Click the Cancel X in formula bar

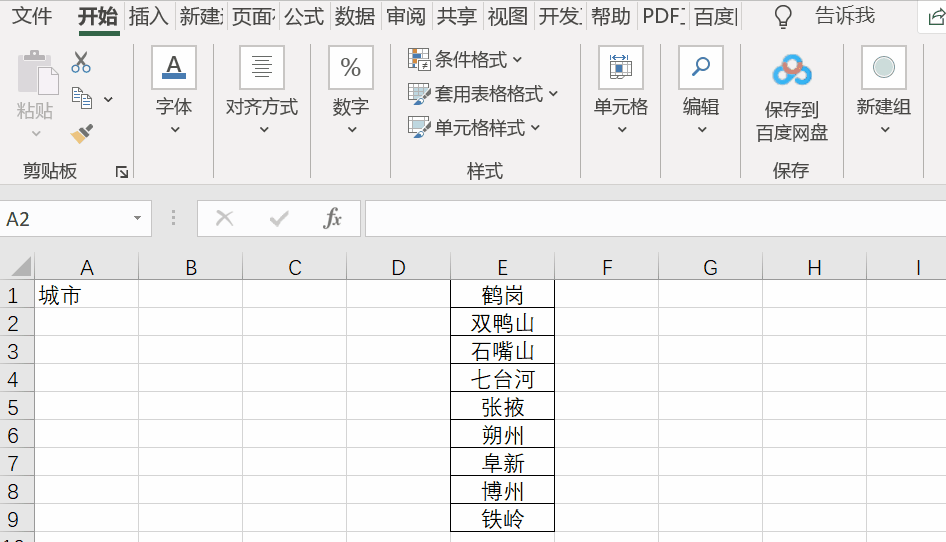[x=224, y=218]
